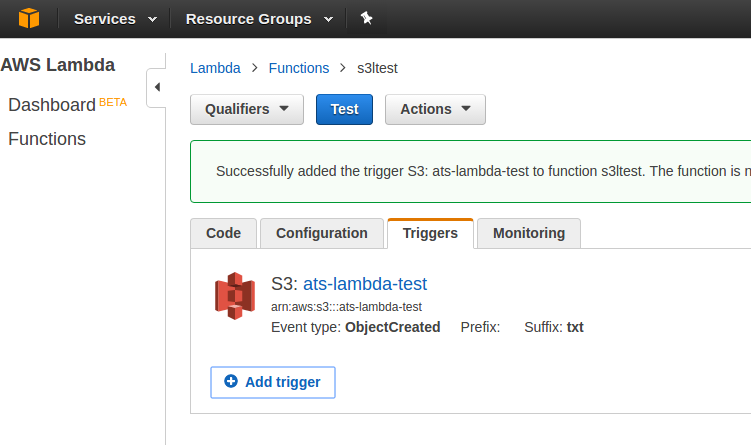
Task: Expand the Resource Groups menu
Action: pos(258,19)
